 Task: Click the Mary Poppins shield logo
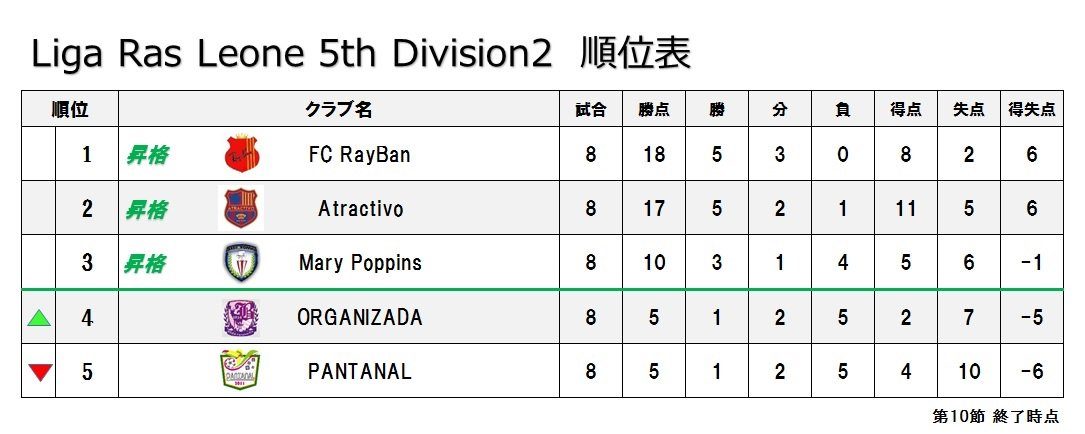point(241,262)
